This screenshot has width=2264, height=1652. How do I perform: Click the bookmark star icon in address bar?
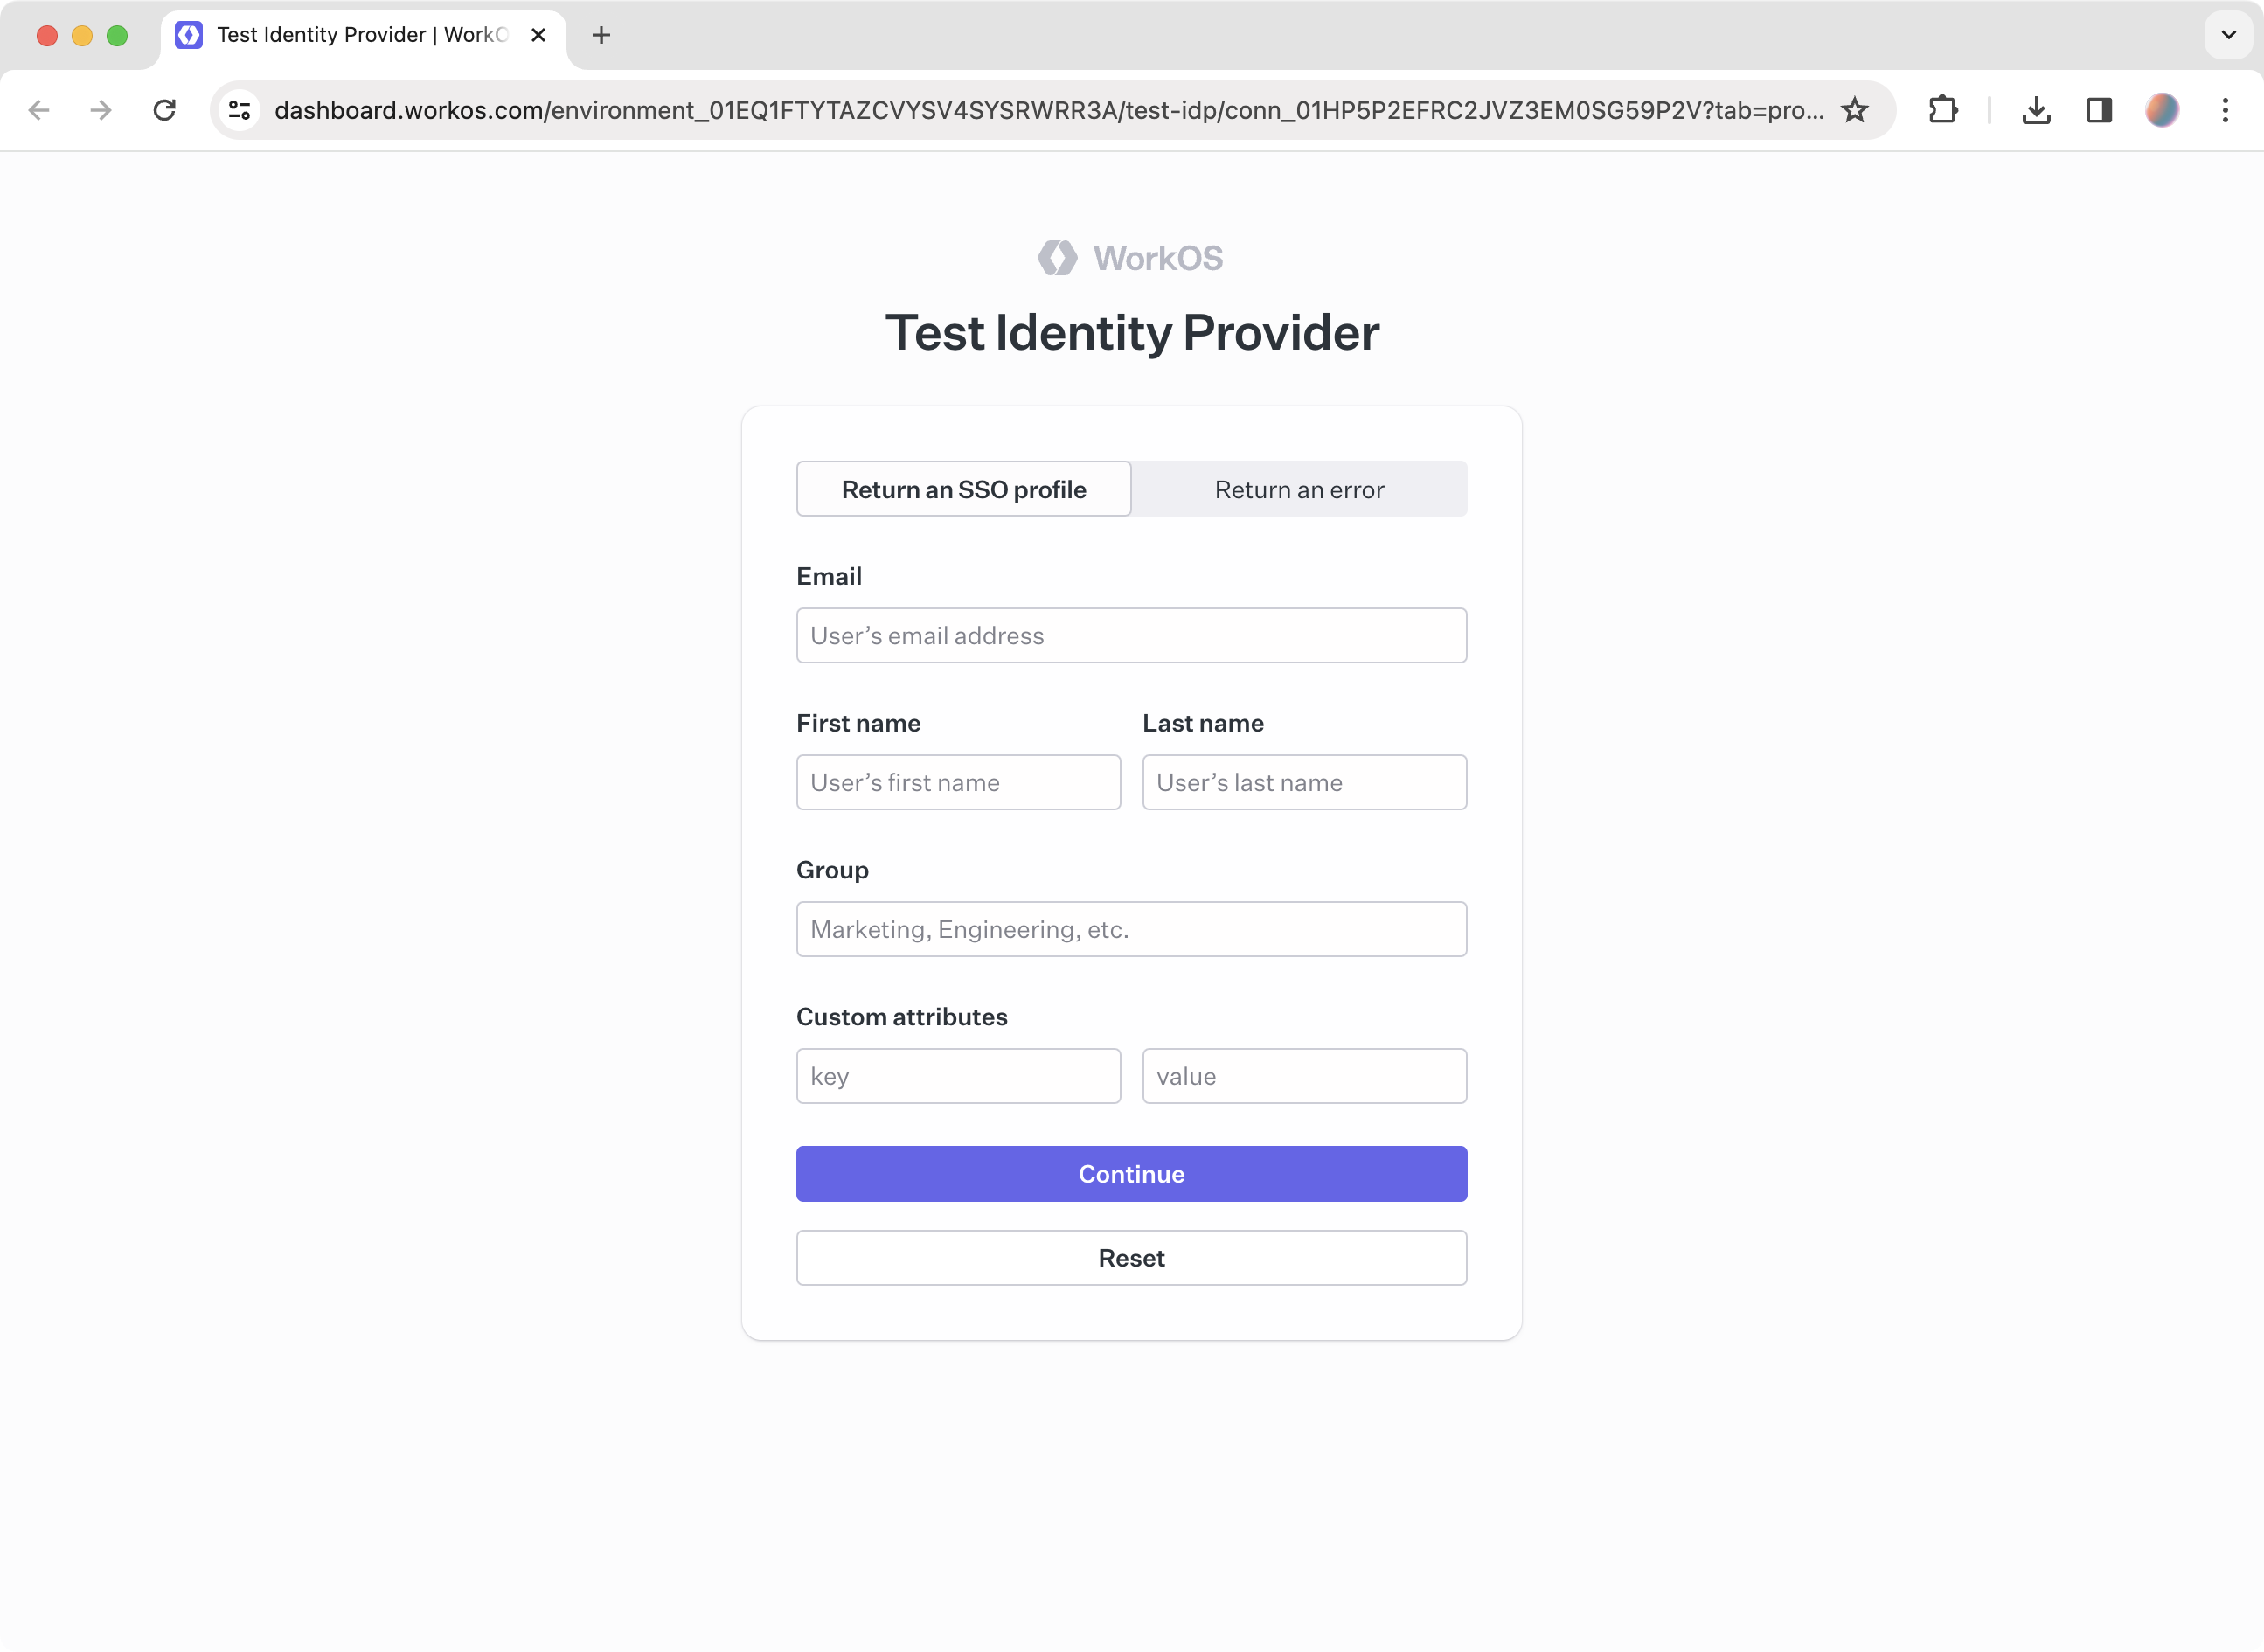[x=1858, y=108]
